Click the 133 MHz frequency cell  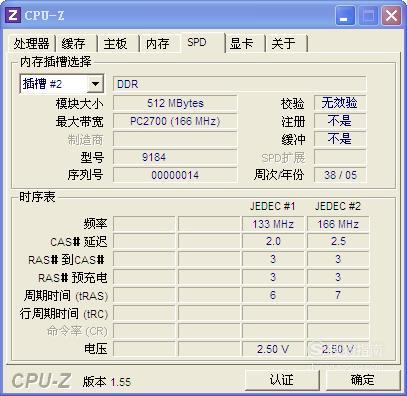[273, 224]
